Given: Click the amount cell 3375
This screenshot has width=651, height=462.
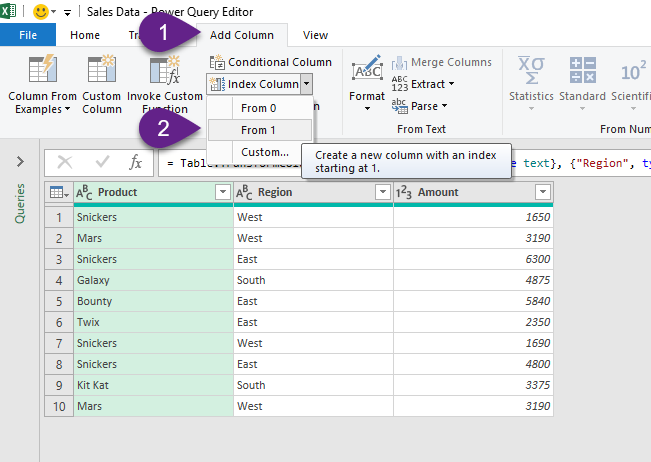Looking at the screenshot, I should 474,385.
